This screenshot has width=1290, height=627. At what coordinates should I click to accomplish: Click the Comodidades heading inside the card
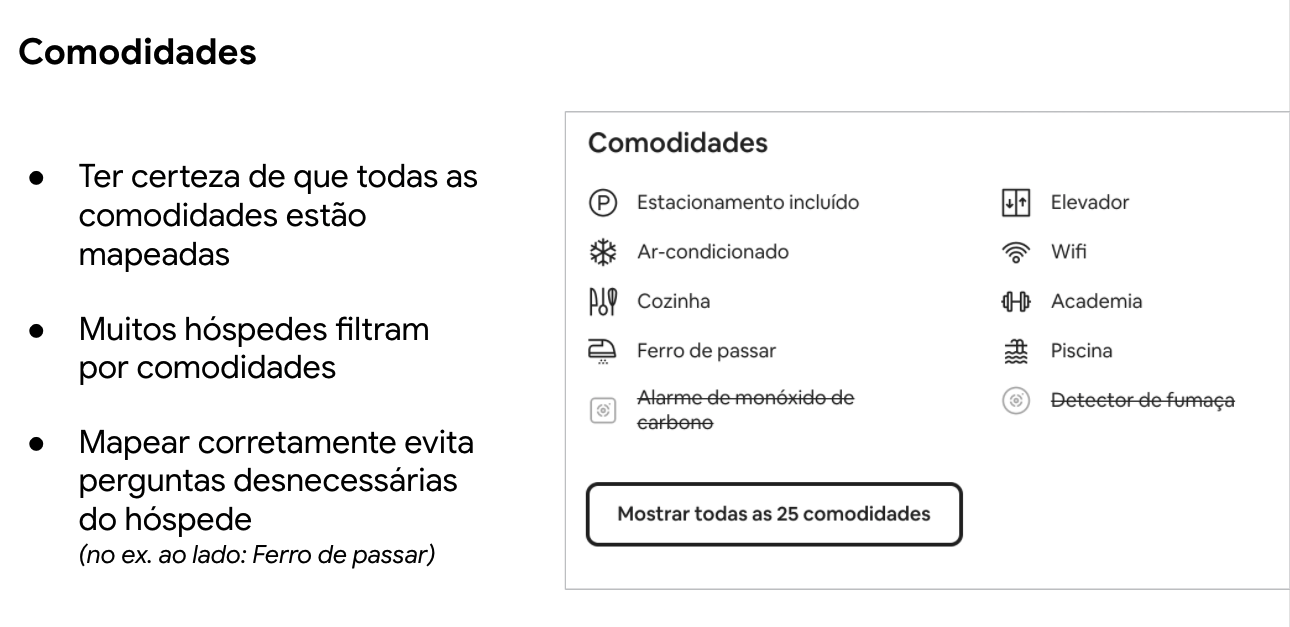coord(677,143)
